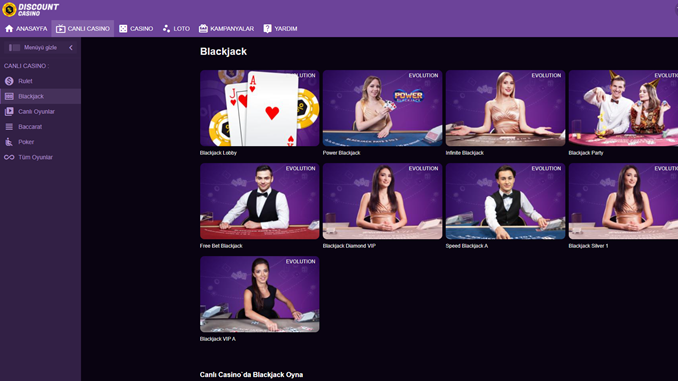Open the LOTO menu item
Image resolution: width=678 pixels, height=381 pixels.
pyautogui.click(x=176, y=29)
